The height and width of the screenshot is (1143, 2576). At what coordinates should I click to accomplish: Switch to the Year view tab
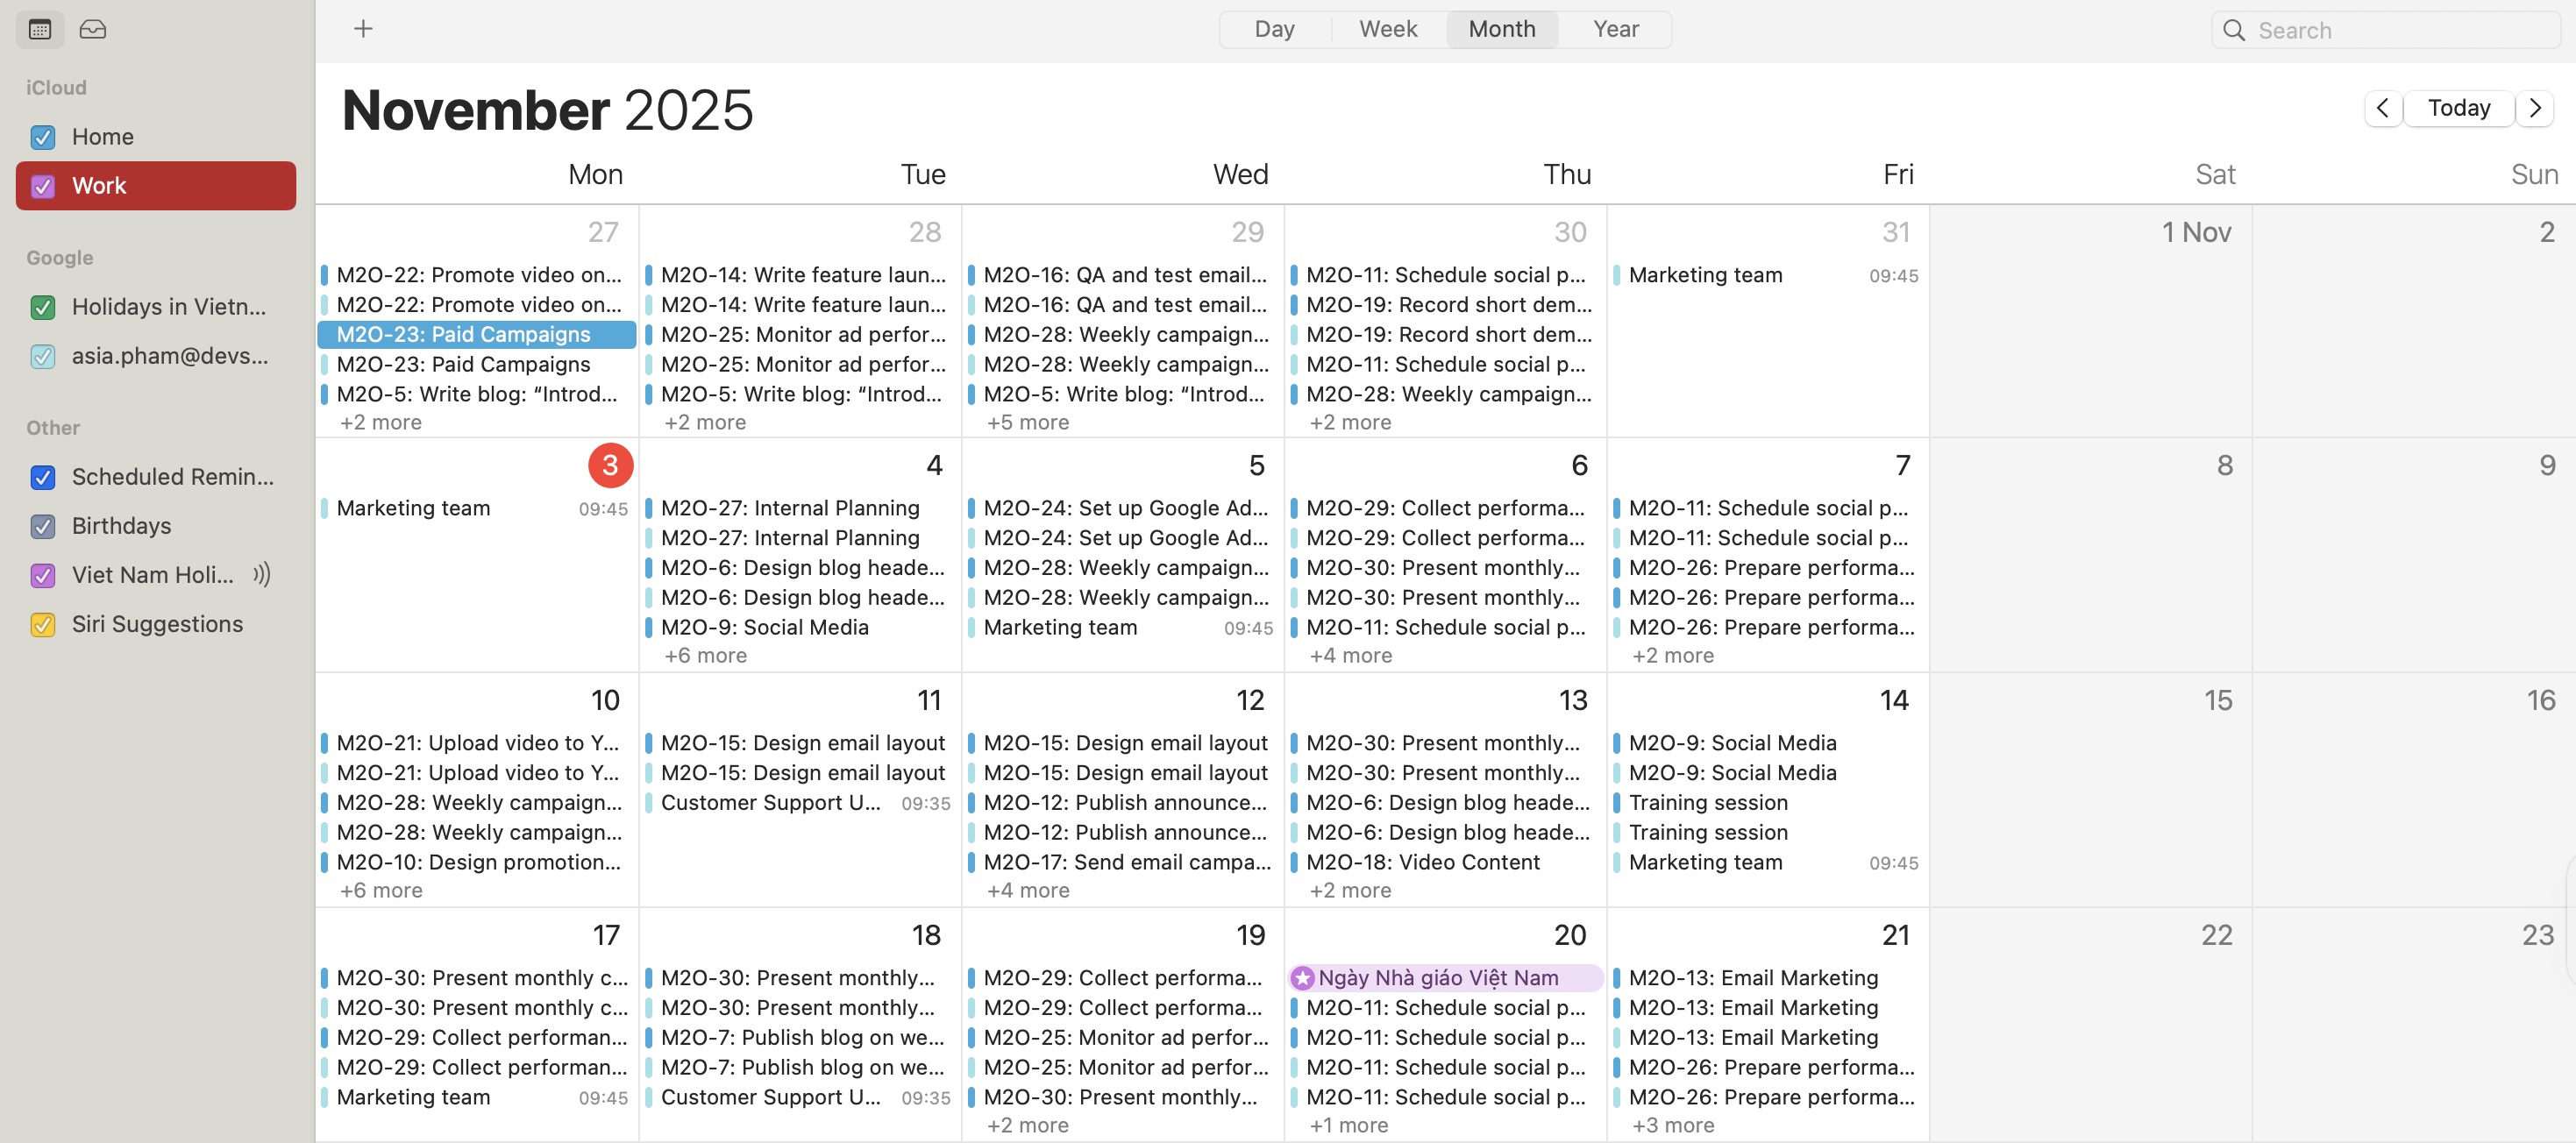pyautogui.click(x=1615, y=29)
